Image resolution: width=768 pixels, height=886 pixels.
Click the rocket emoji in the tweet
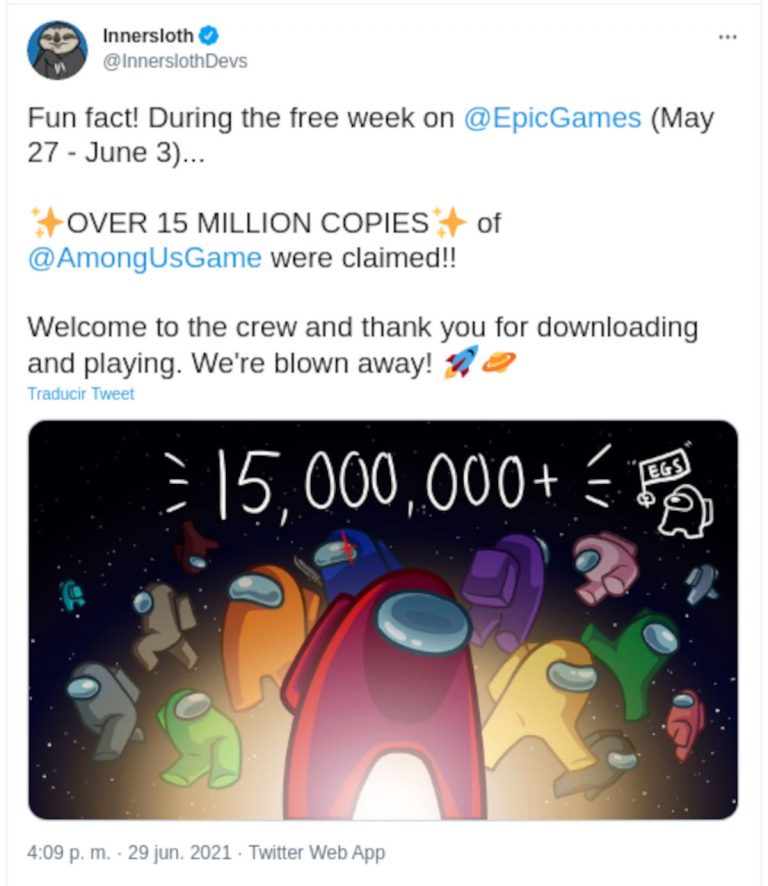[460, 362]
